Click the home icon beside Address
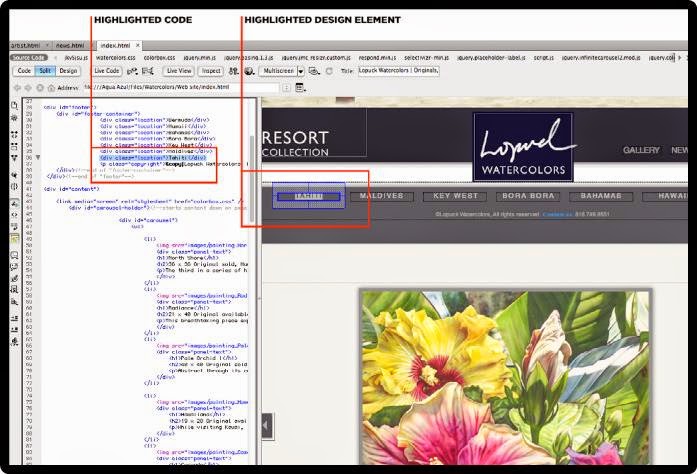 coord(51,88)
